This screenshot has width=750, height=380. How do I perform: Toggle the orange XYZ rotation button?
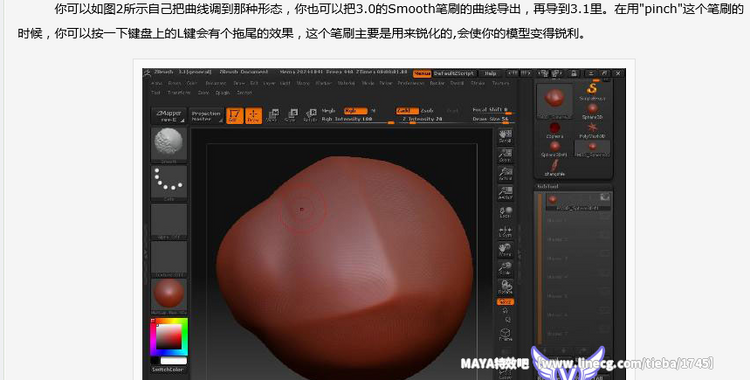point(505,302)
